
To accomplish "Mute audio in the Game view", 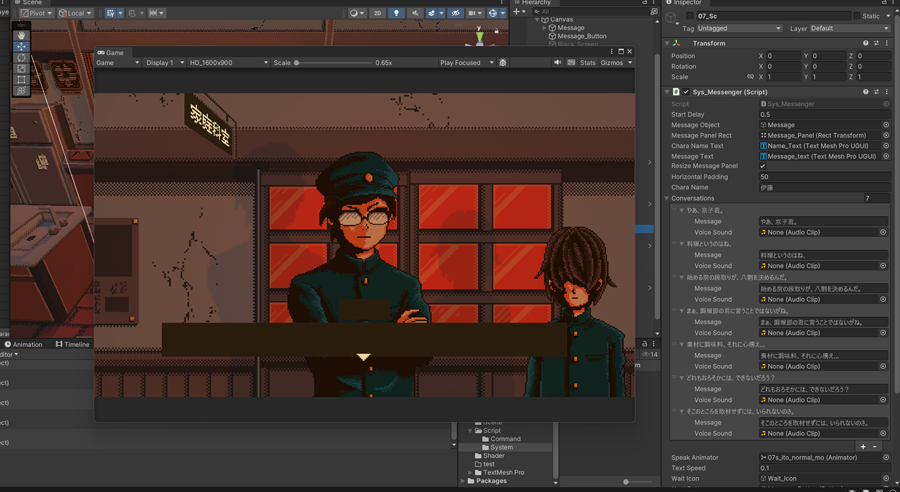I will tap(558, 63).
